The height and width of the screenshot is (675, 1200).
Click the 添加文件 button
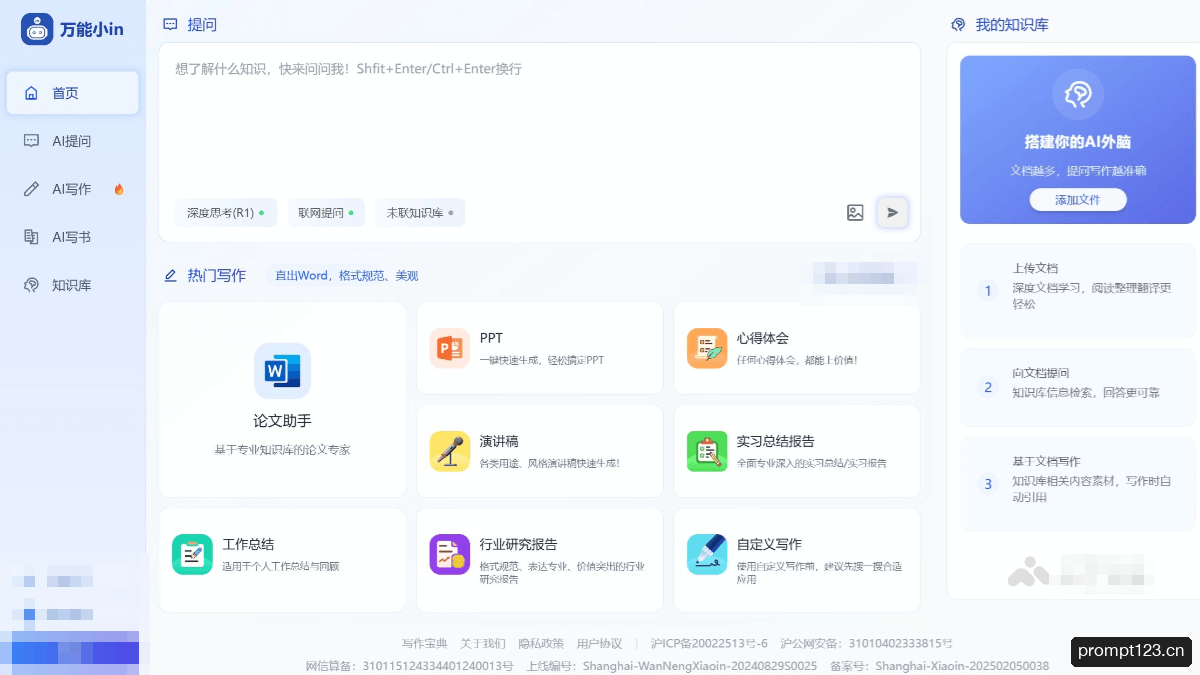pos(1078,200)
